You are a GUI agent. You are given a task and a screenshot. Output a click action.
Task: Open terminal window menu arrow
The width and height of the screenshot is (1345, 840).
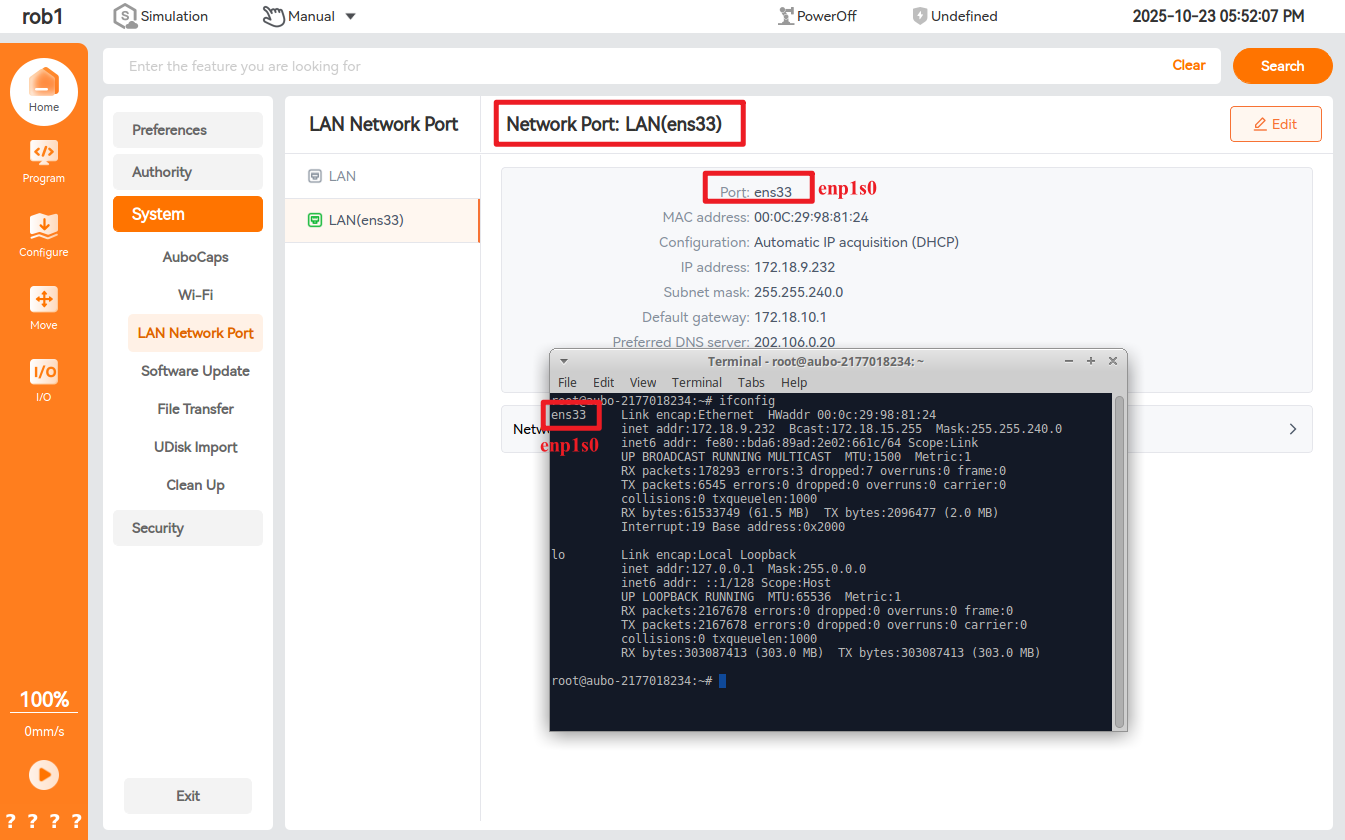564,361
